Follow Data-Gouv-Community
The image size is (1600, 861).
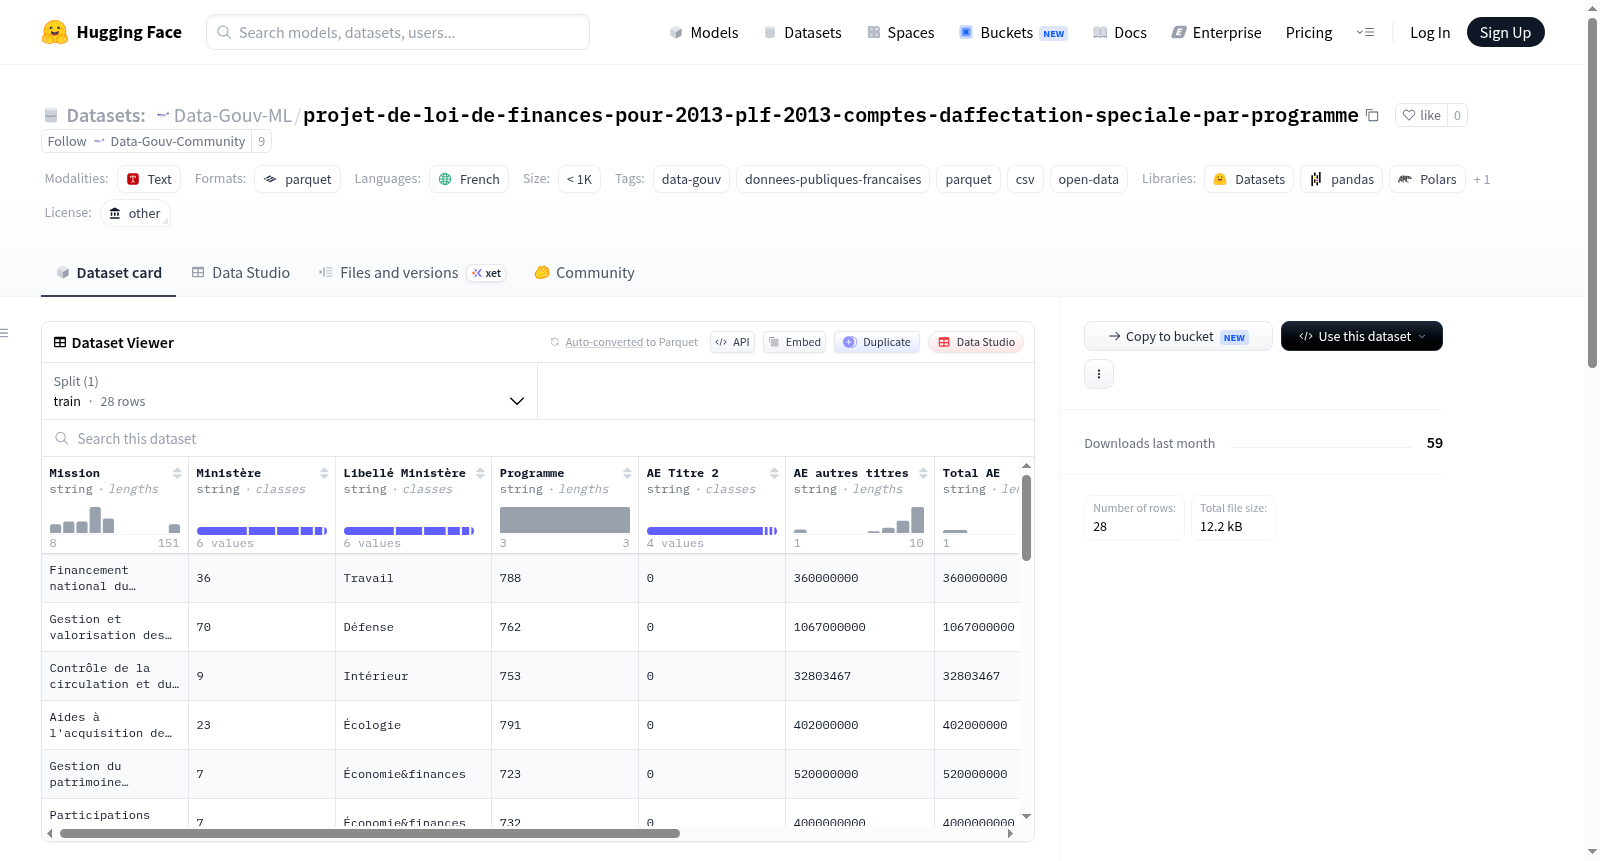tap(146, 141)
